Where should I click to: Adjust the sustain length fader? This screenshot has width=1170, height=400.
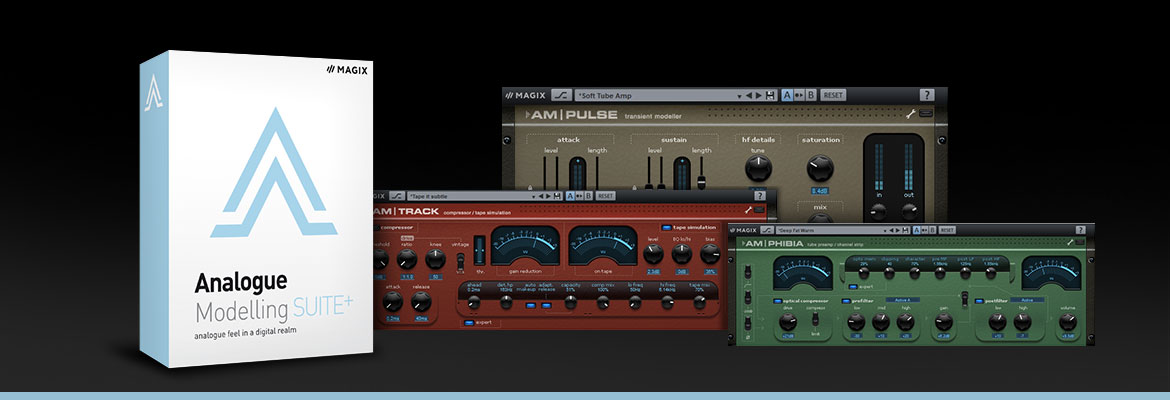pos(701,182)
